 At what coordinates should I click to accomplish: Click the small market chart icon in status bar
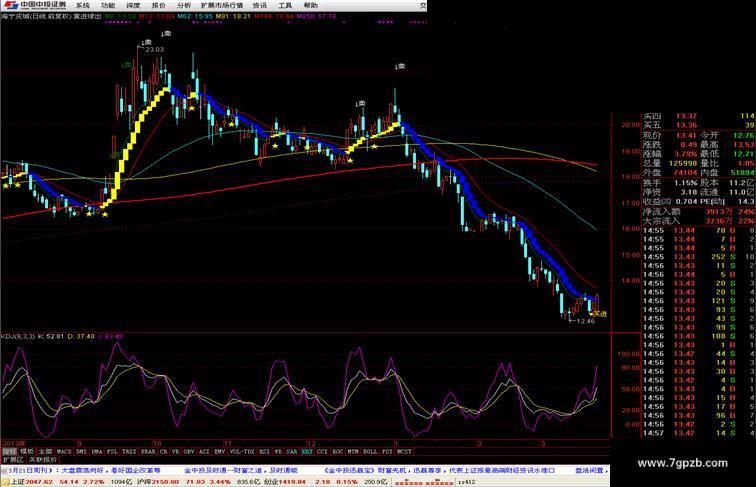coord(424,482)
